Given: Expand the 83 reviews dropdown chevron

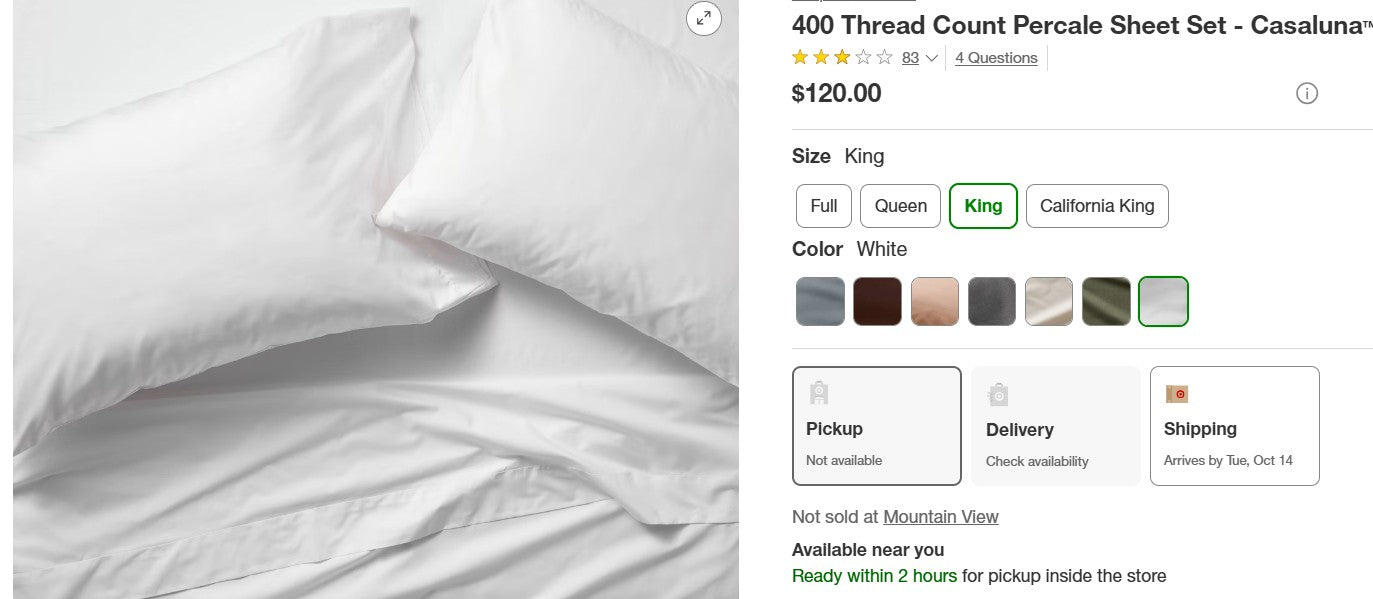Looking at the screenshot, I should 931,58.
